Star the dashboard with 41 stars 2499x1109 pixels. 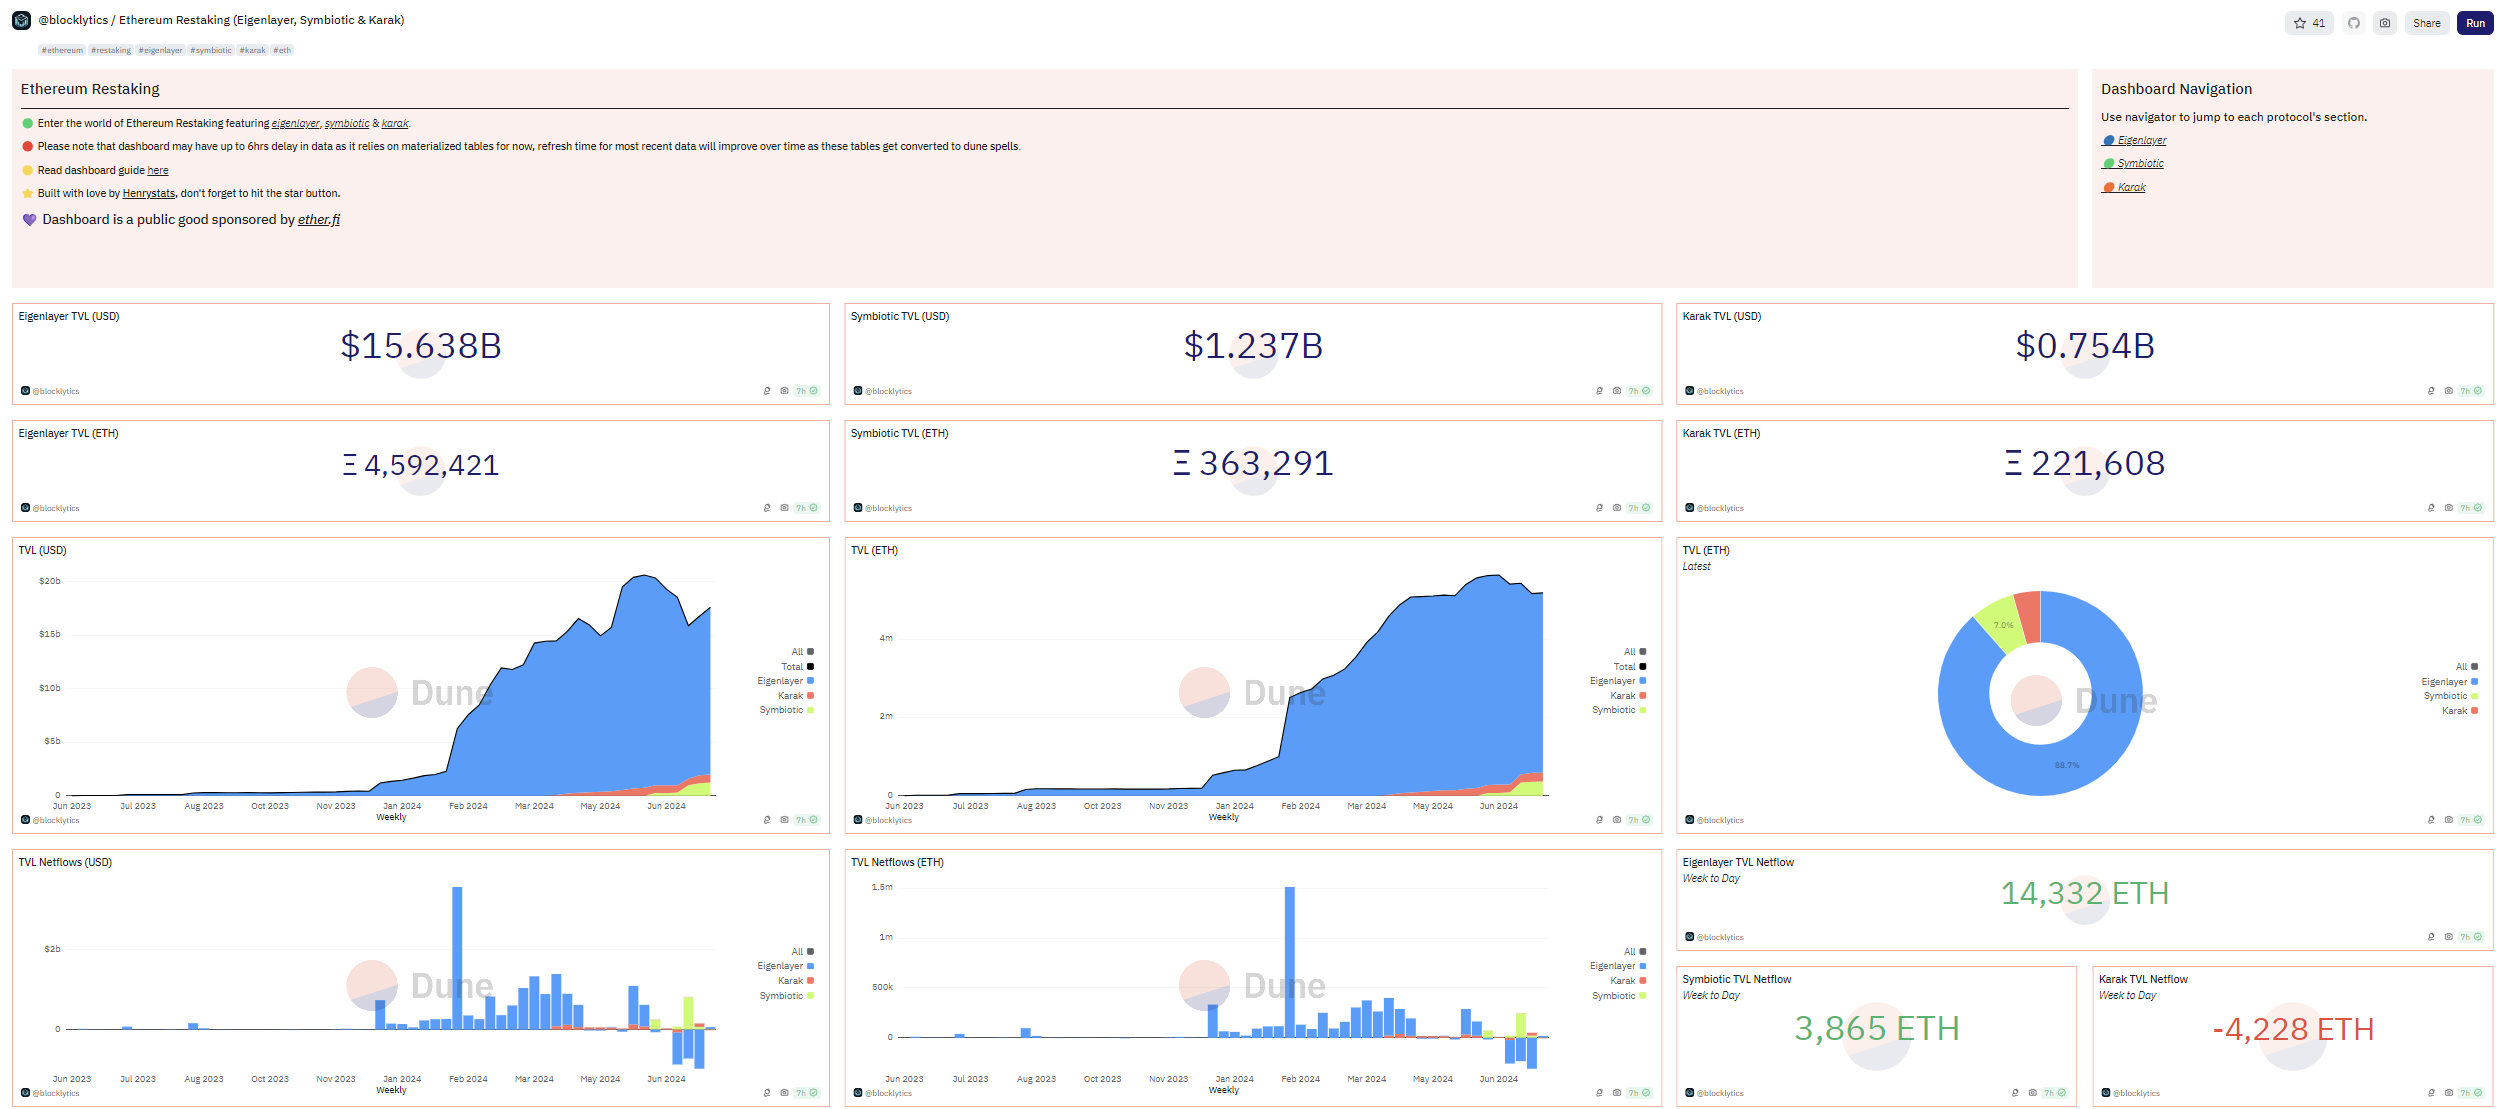2308,23
